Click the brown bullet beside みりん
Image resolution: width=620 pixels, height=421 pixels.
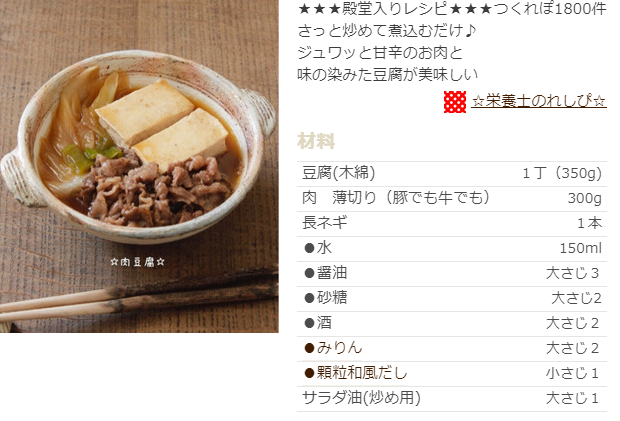point(309,348)
